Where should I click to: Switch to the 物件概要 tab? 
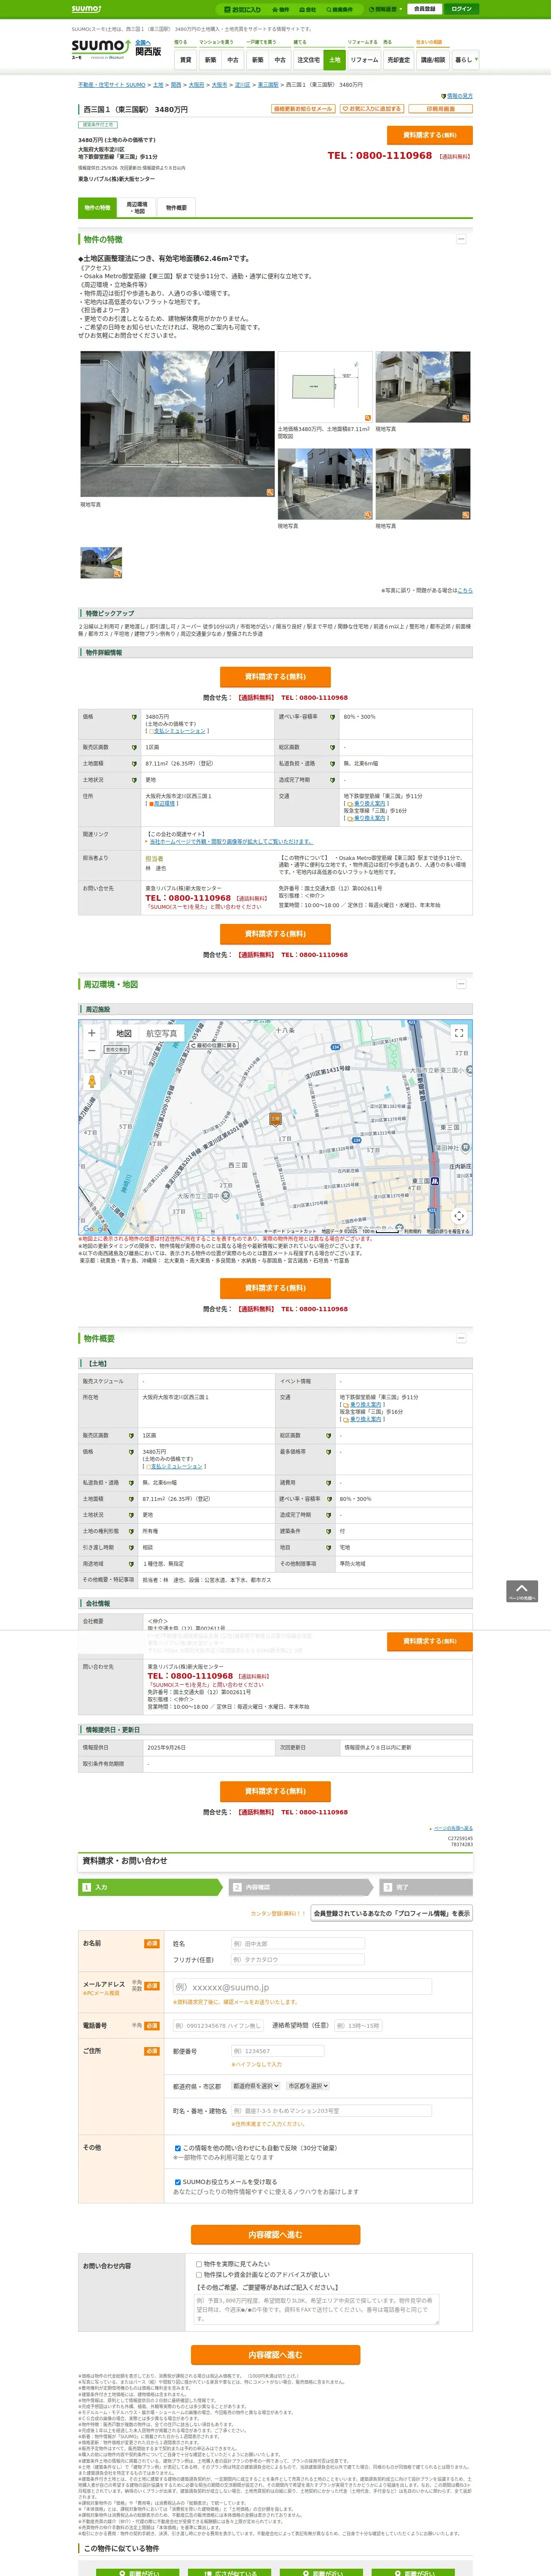(x=176, y=208)
